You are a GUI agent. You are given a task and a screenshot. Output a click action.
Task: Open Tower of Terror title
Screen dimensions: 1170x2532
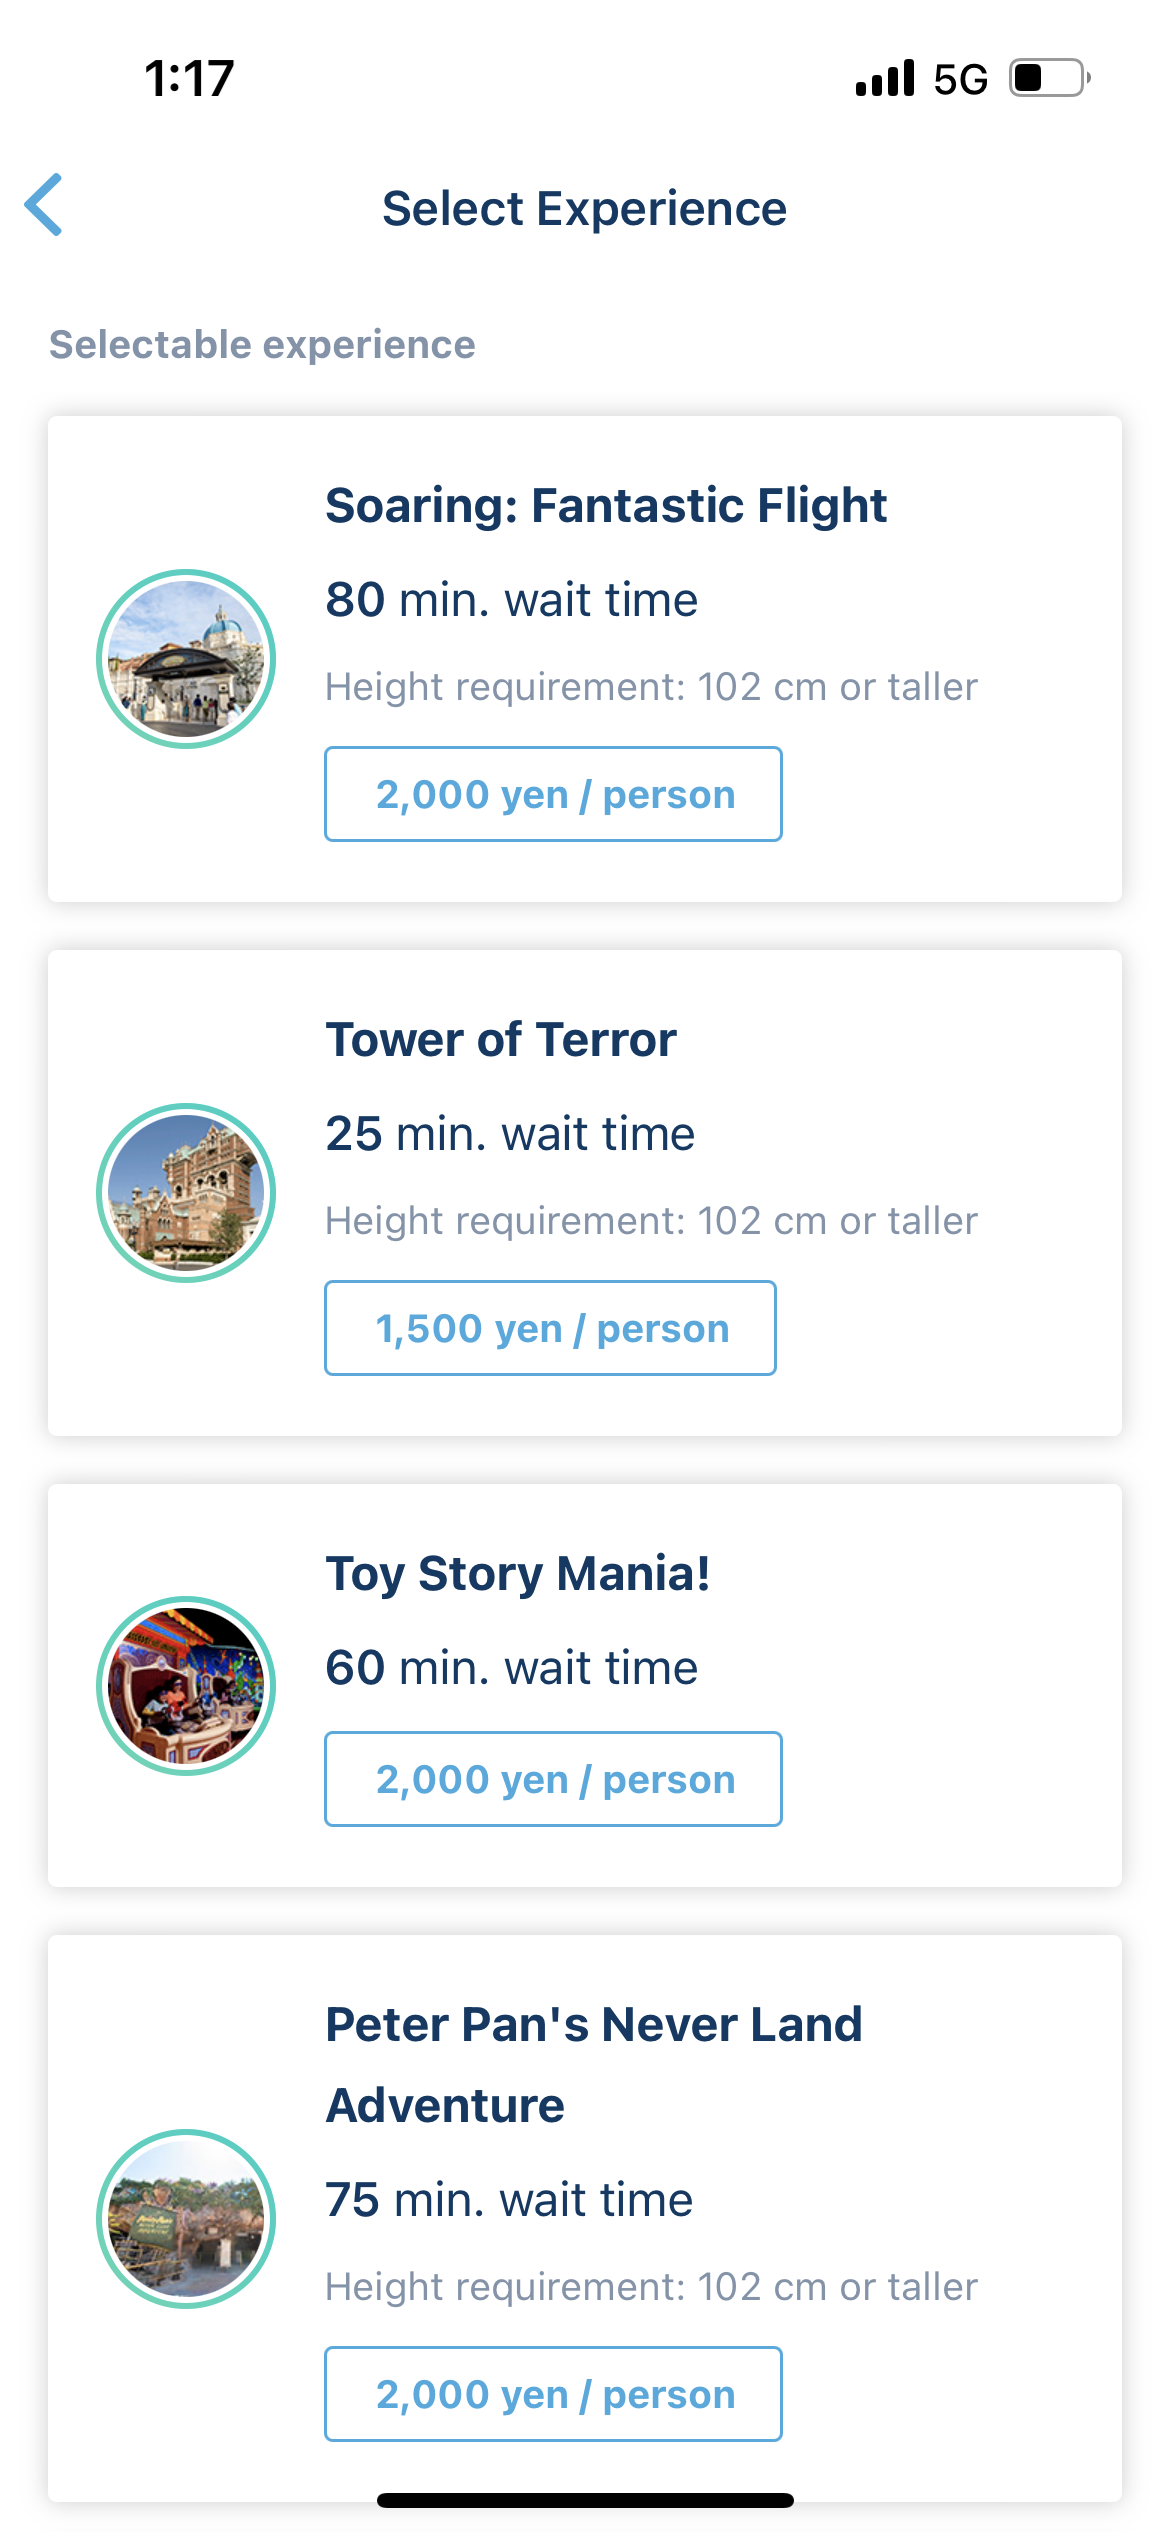[x=501, y=1040]
